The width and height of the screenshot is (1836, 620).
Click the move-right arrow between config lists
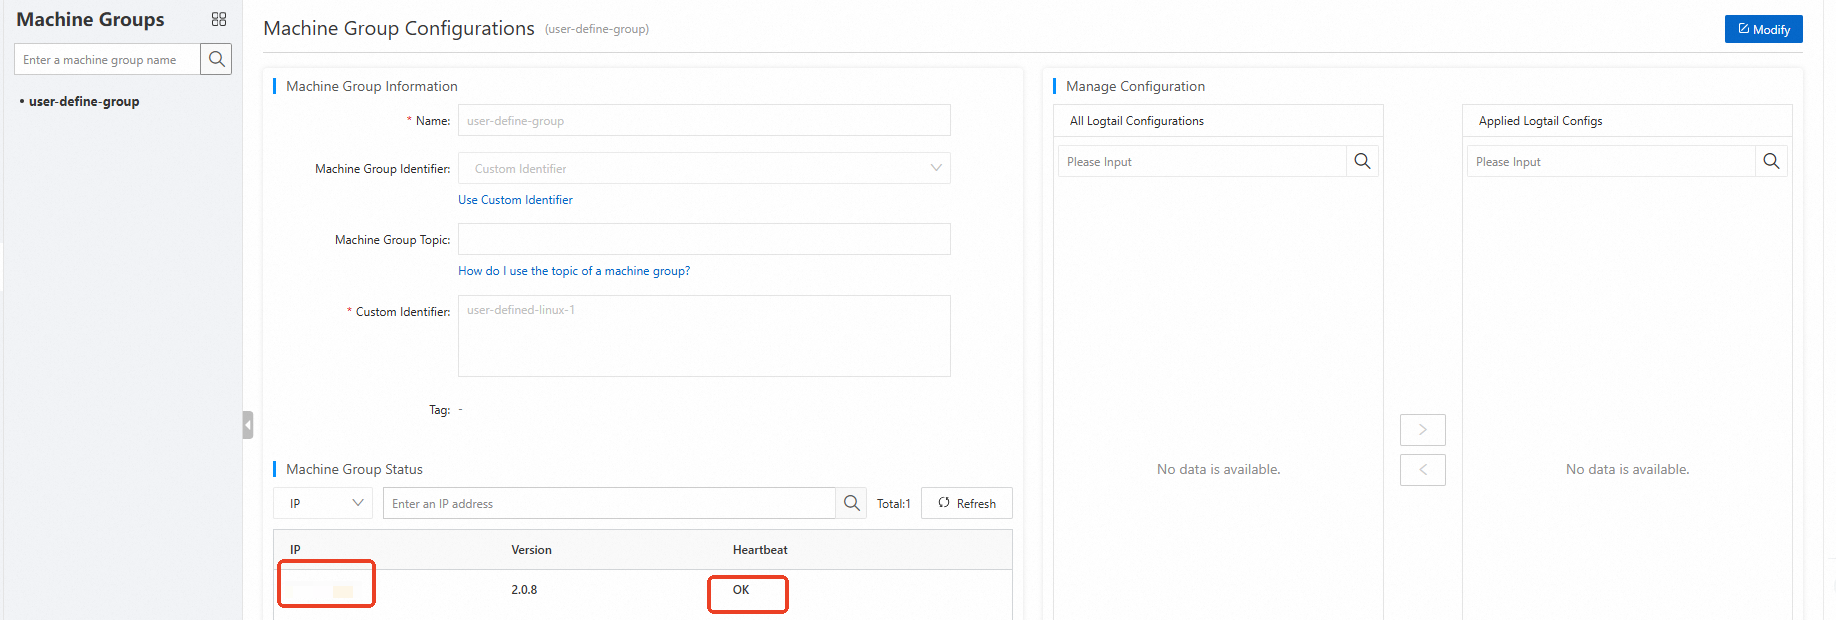pyautogui.click(x=1423, y=430)
